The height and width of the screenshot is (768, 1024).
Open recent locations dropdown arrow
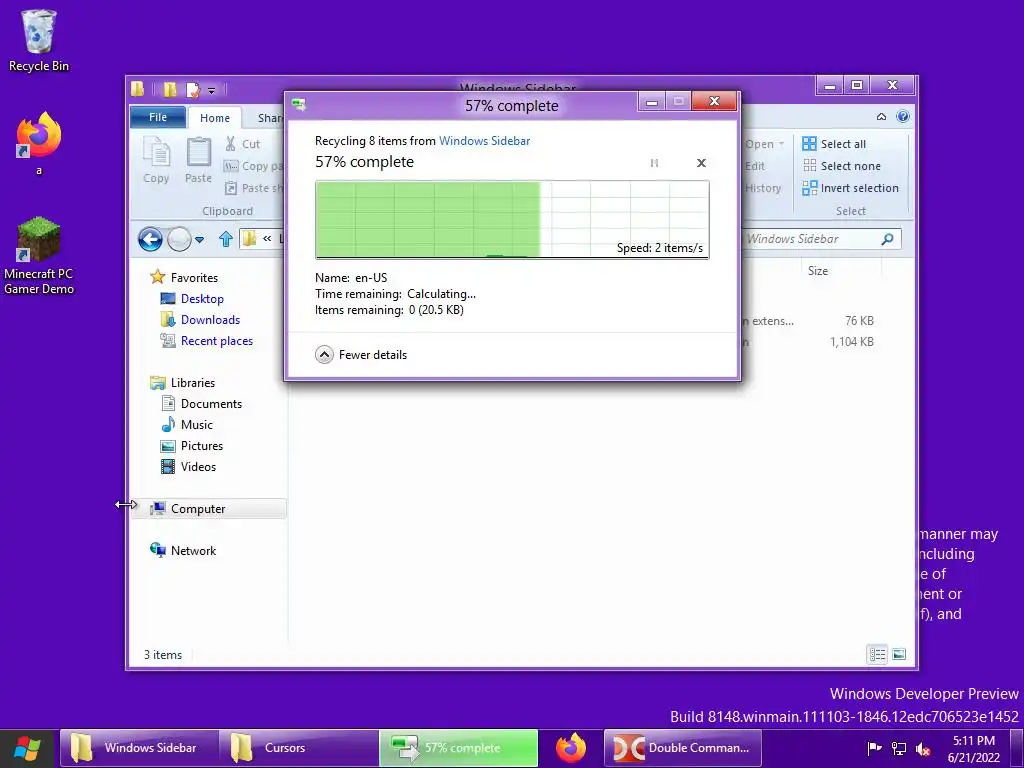200,240
